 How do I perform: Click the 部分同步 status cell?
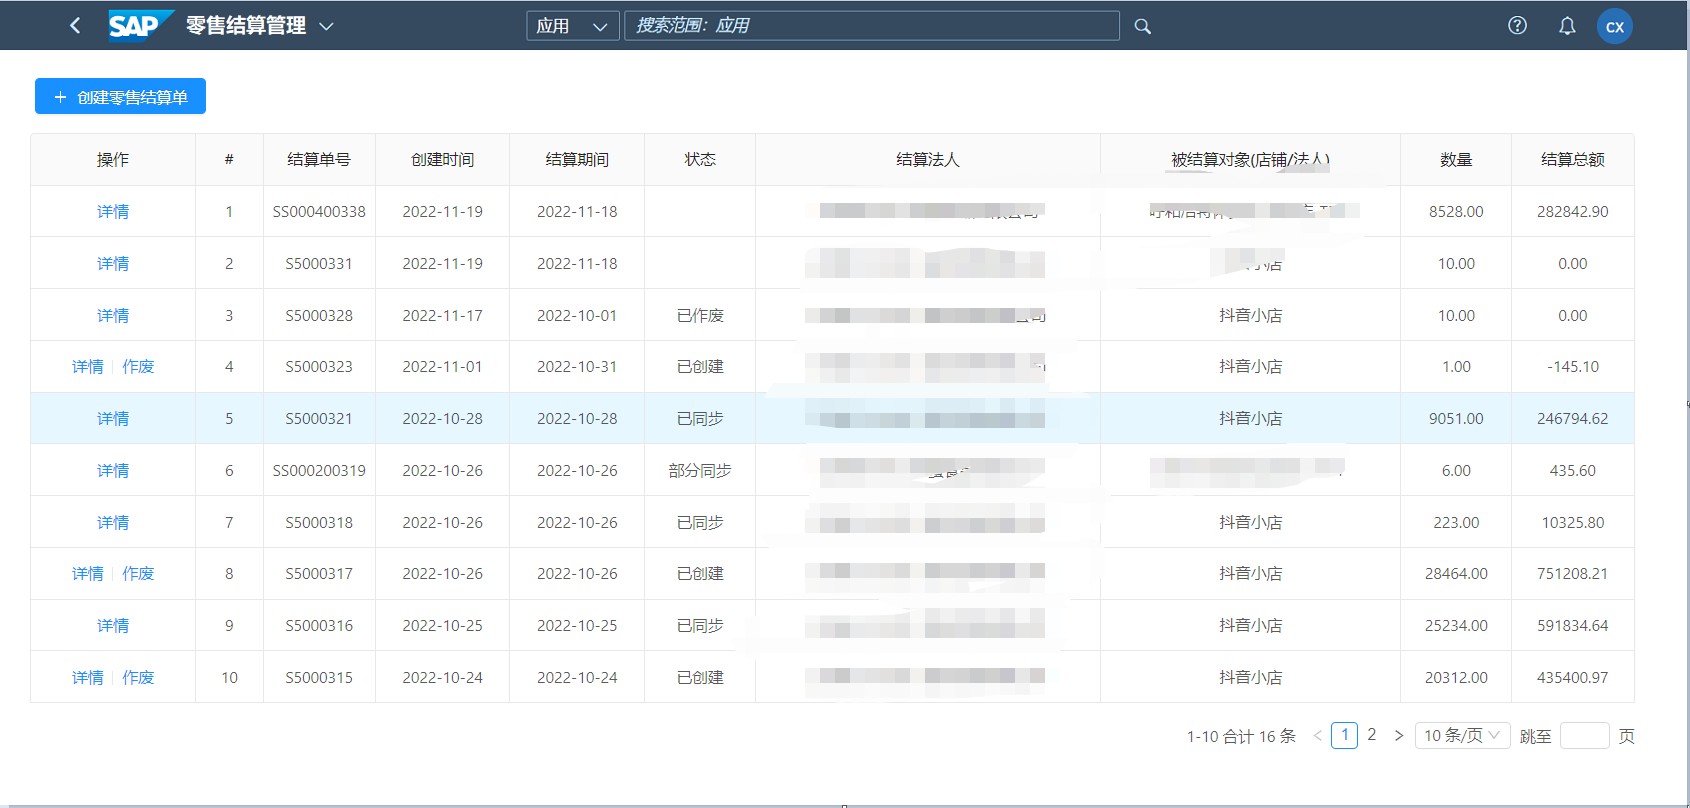pyautogui.click(x=700, y=471)
